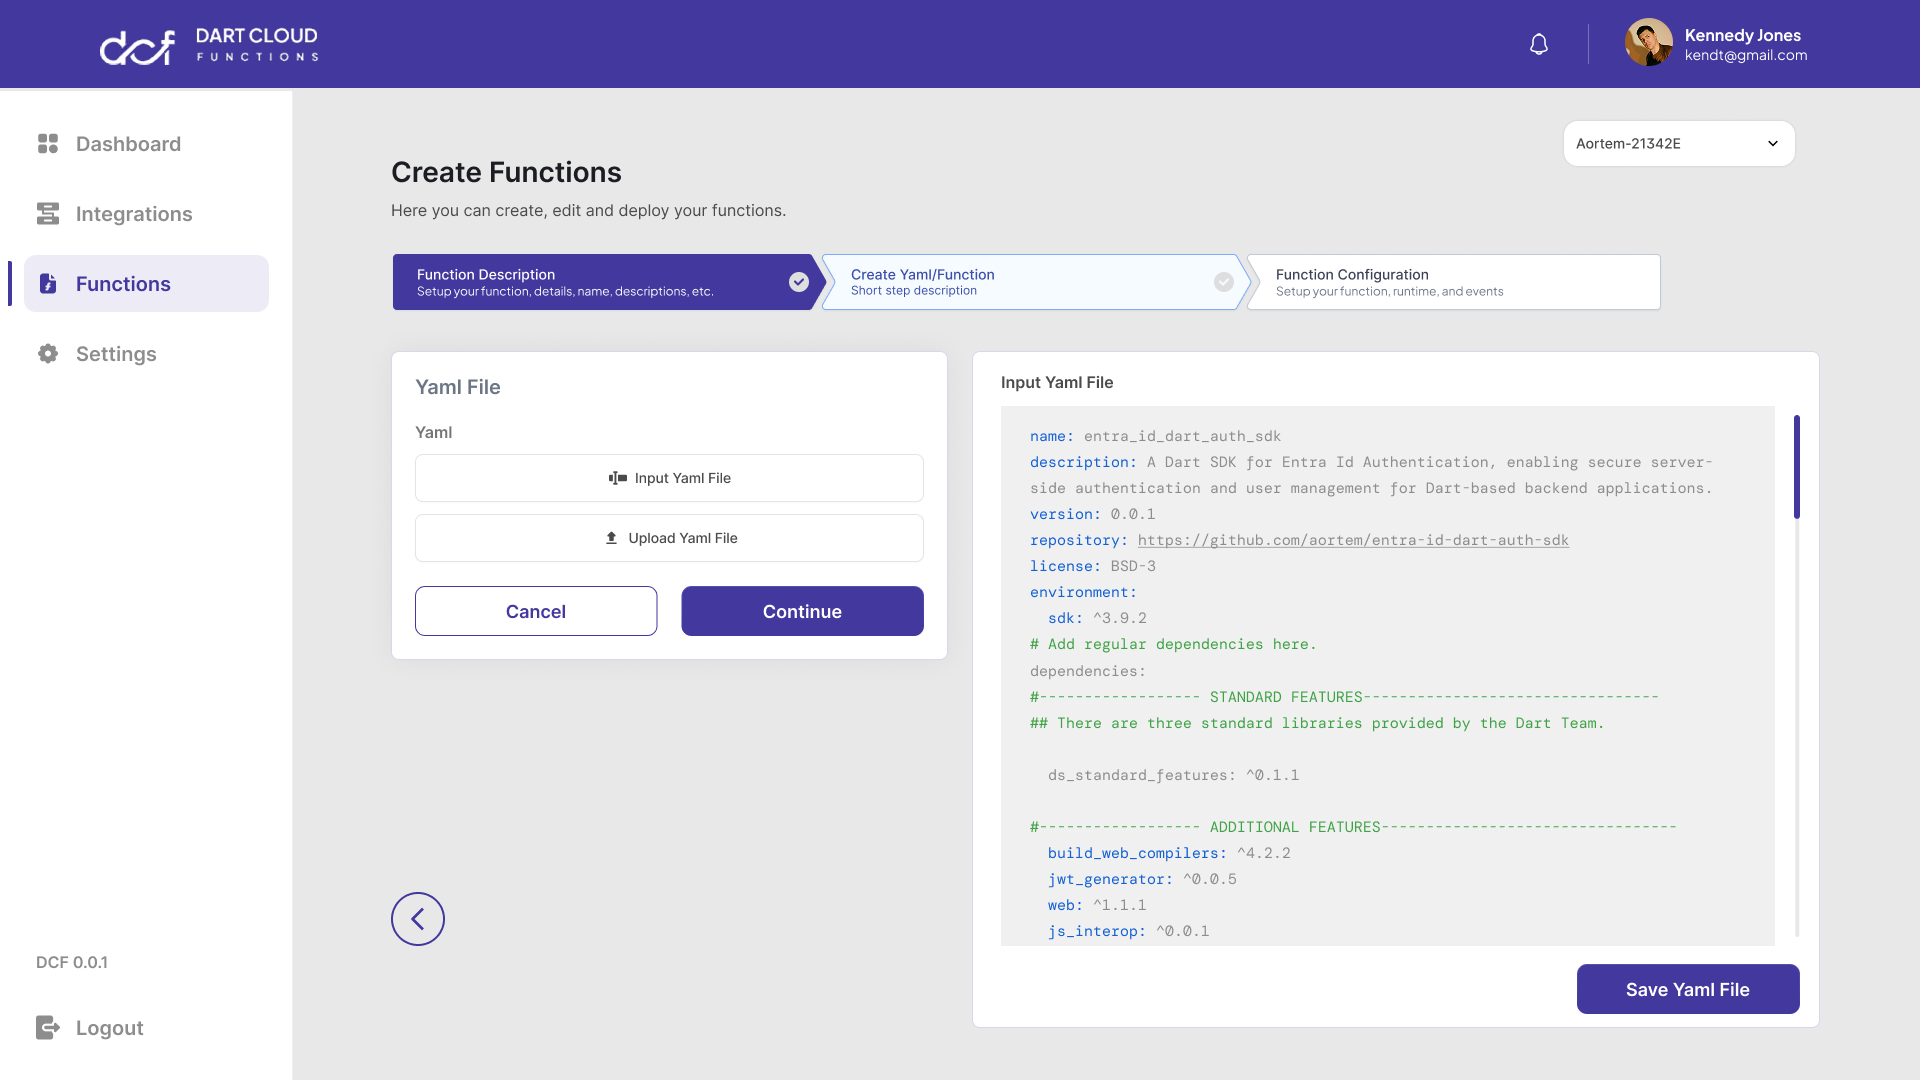Click the Integrations sidebar icon
Screen dimensions: 1920x1080
pyautogui.click(x=48, y=214)
